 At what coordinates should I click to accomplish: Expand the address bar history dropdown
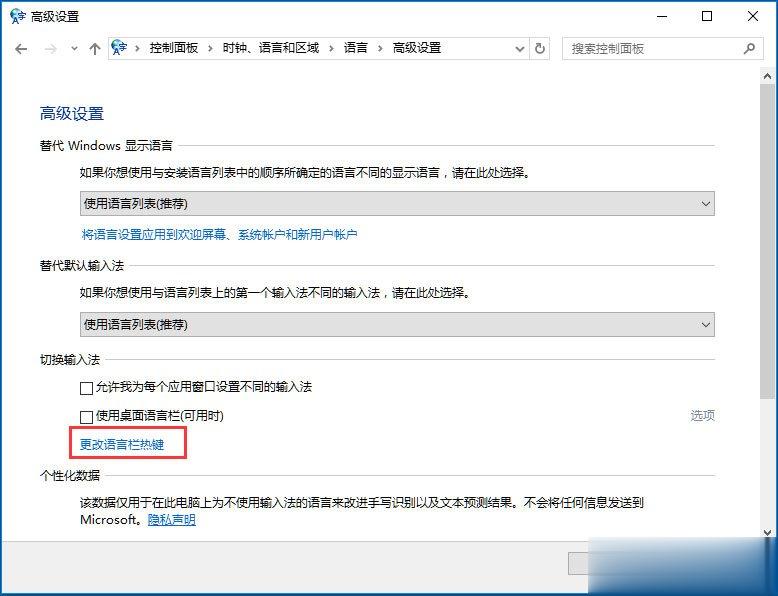coord(519,49)
